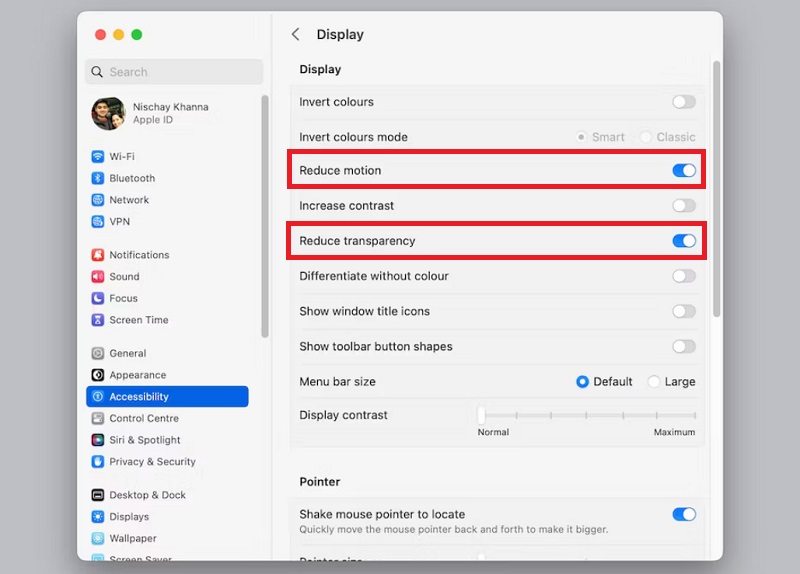Select Large menu bar size

[x=654, y=382]
